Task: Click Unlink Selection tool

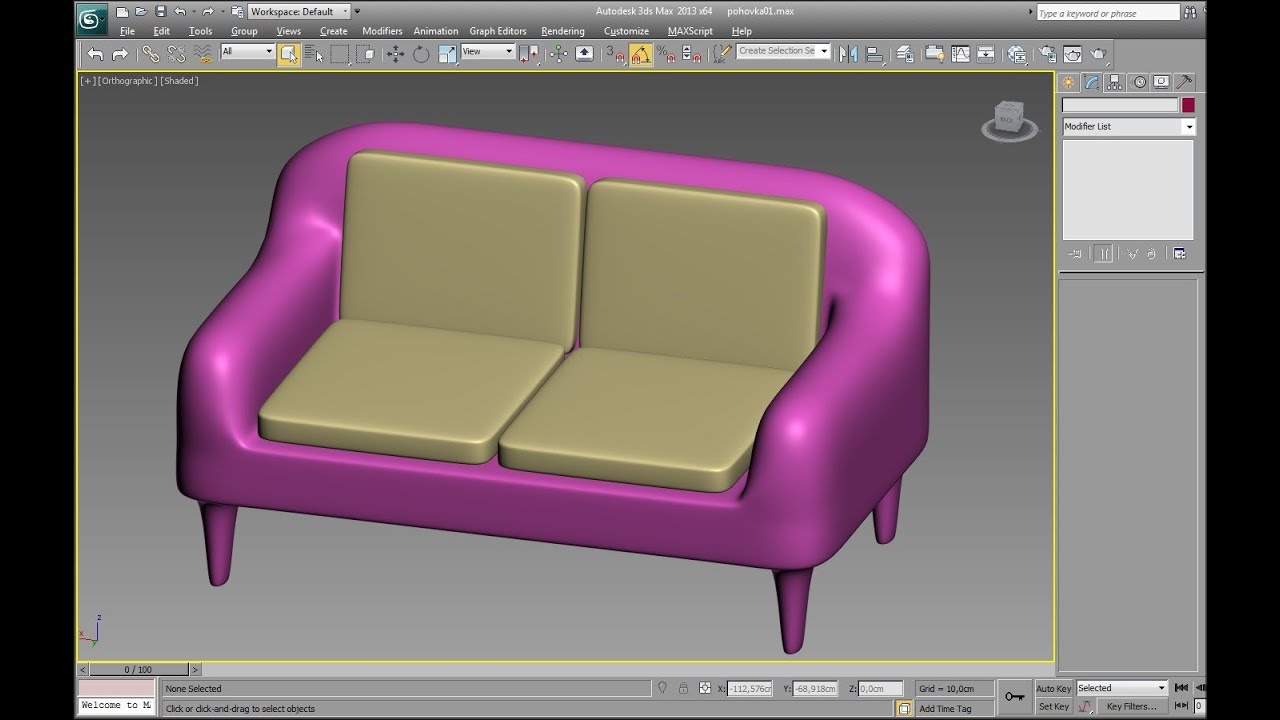Action: click(x=176, y=54)
